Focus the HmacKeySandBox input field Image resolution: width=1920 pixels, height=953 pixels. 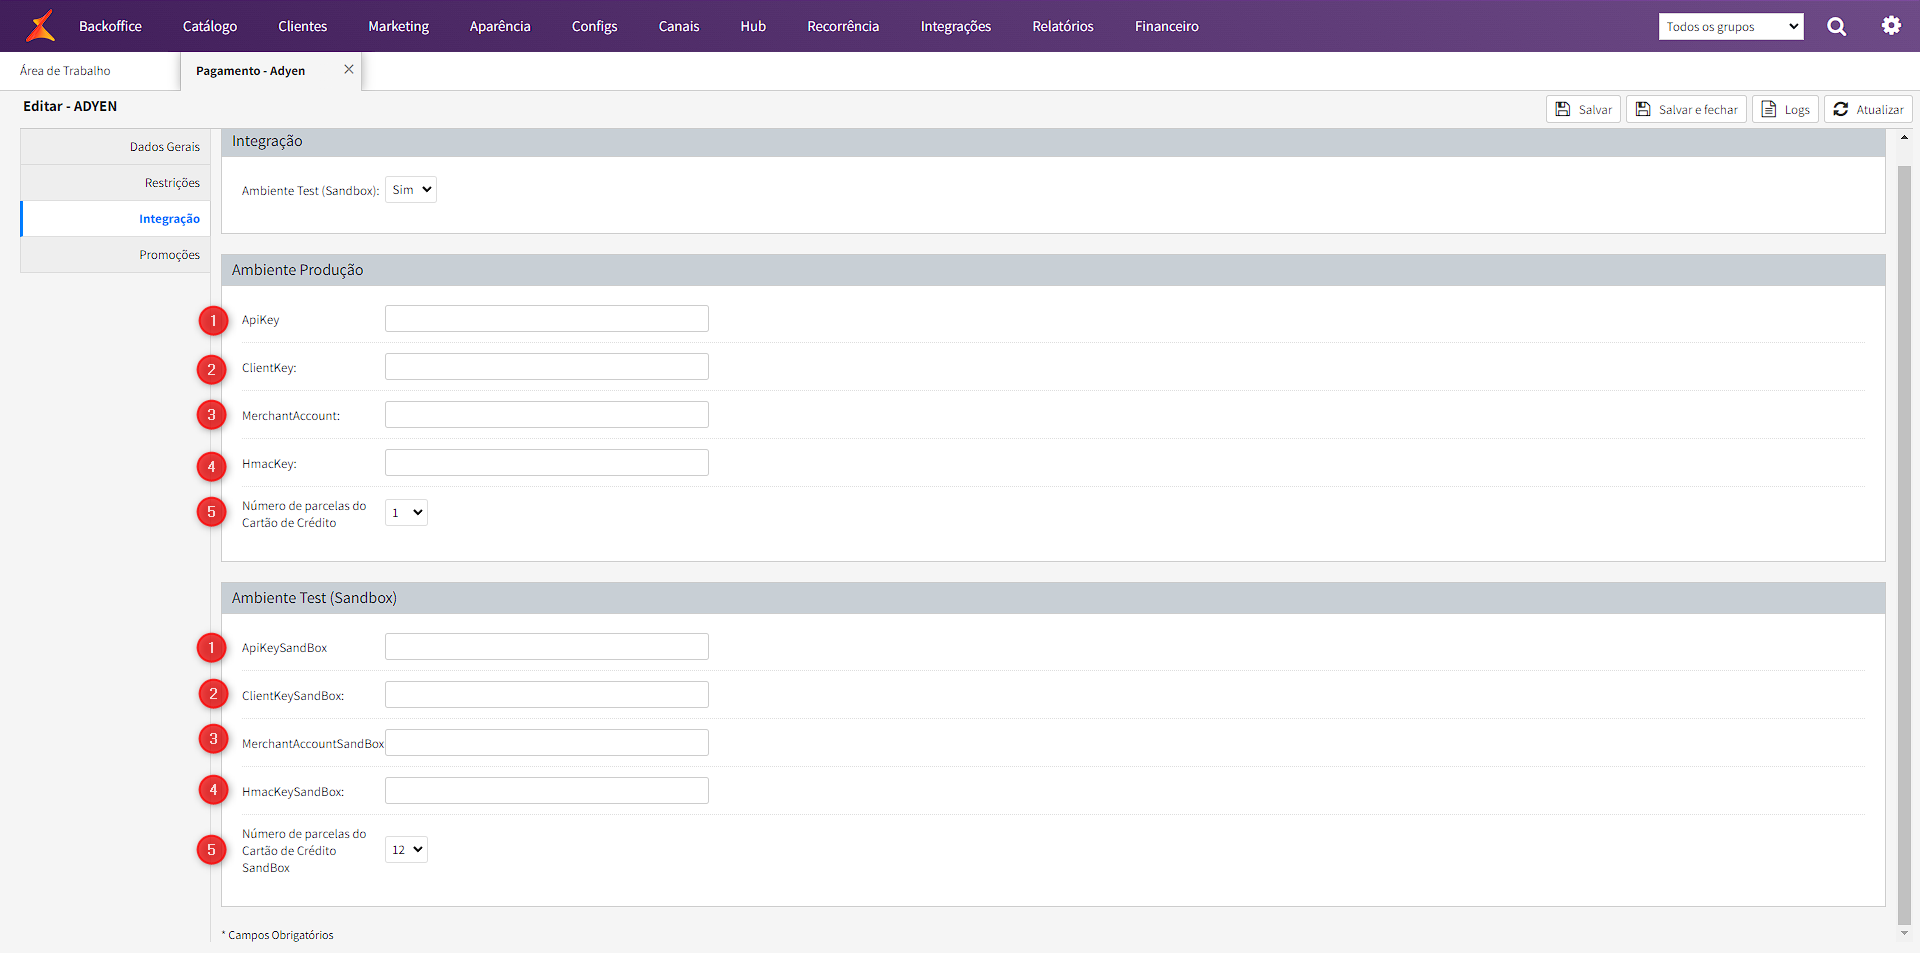tap(547, 791)
